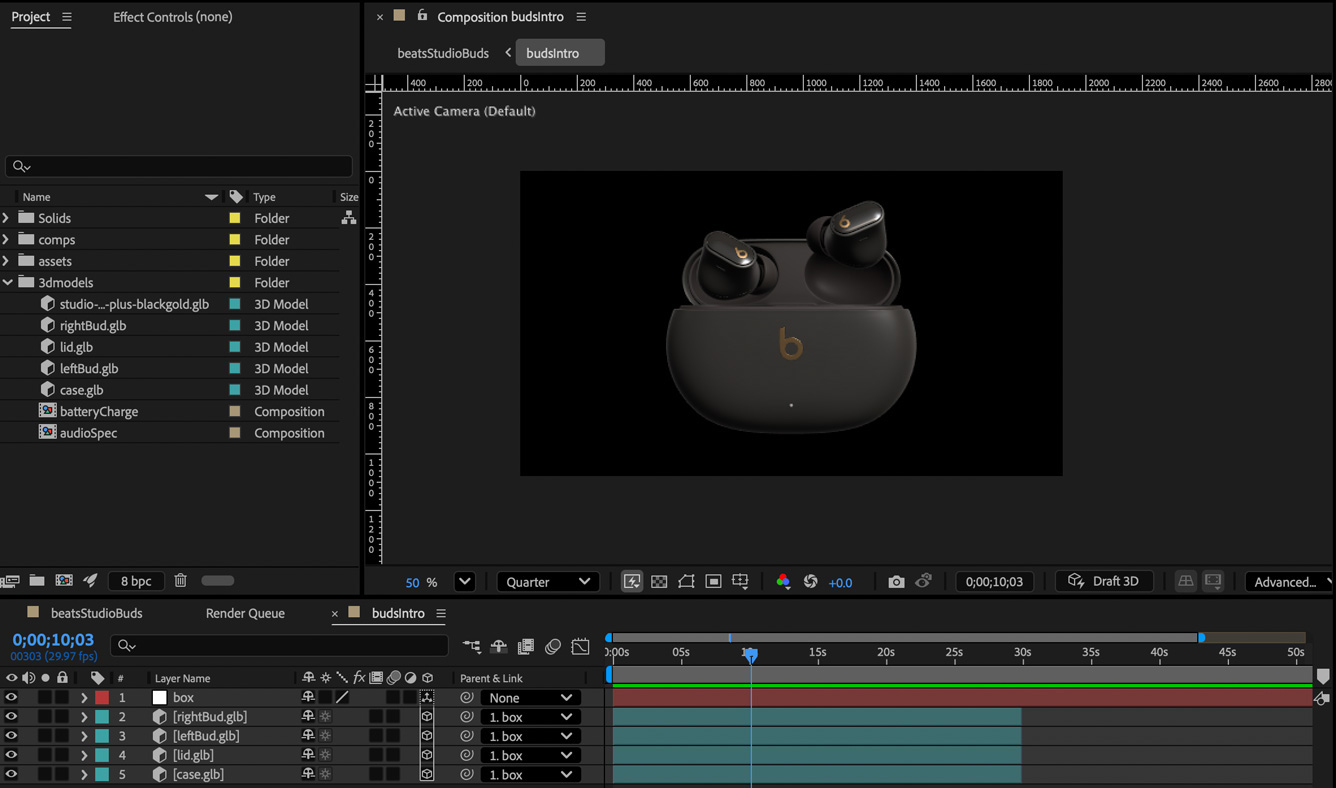1336x788 pixels.
Task: Hide the [rightBud.glb] layer
Action: [x=11, y=717]
